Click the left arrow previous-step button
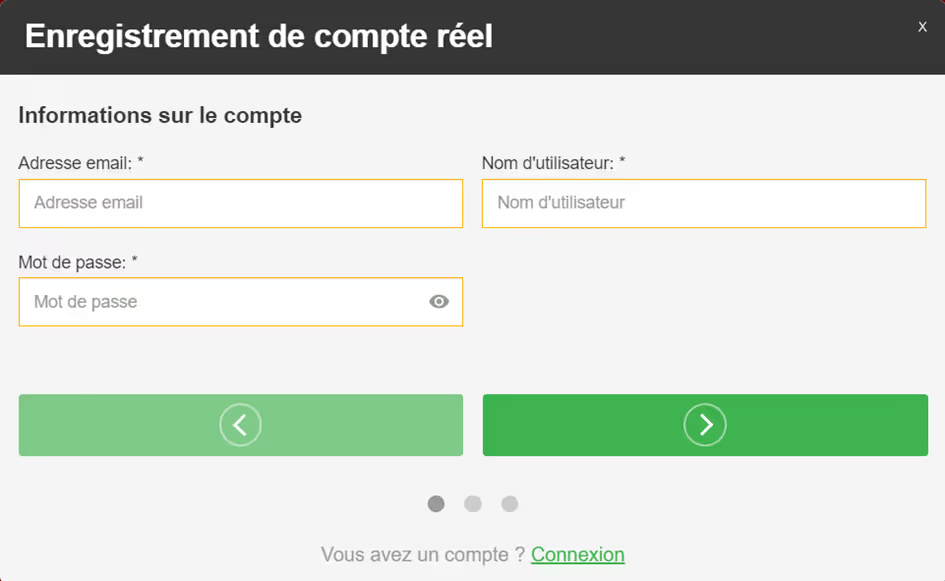Viewport: 945px width, 581px height. click(x=240, y=425)
